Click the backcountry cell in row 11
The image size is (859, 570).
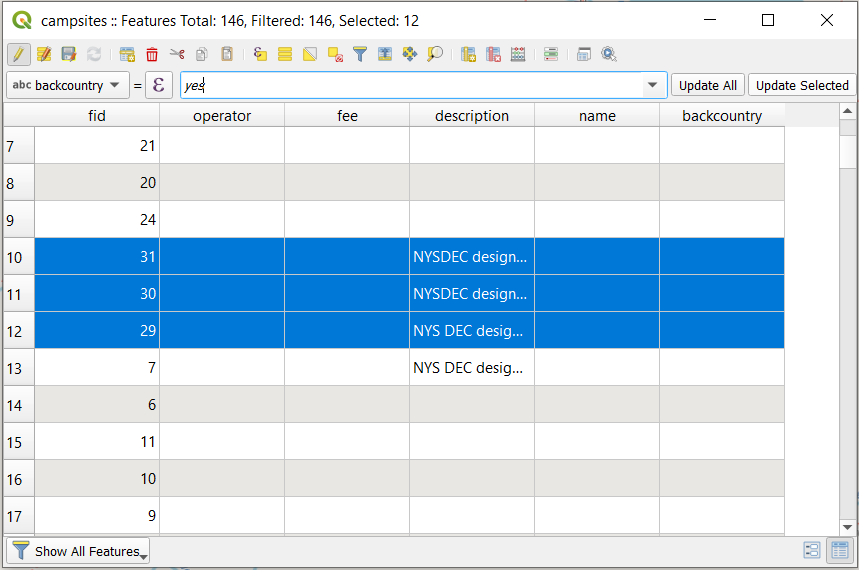point(722,294)
